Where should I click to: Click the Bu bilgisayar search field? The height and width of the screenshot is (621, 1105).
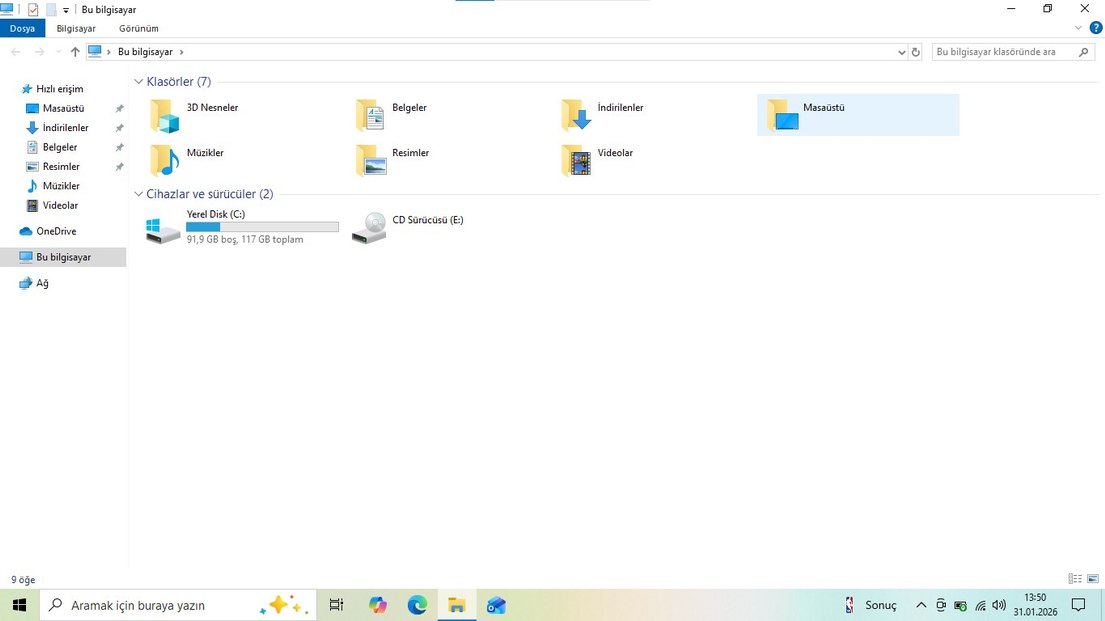pos(1003,52)
